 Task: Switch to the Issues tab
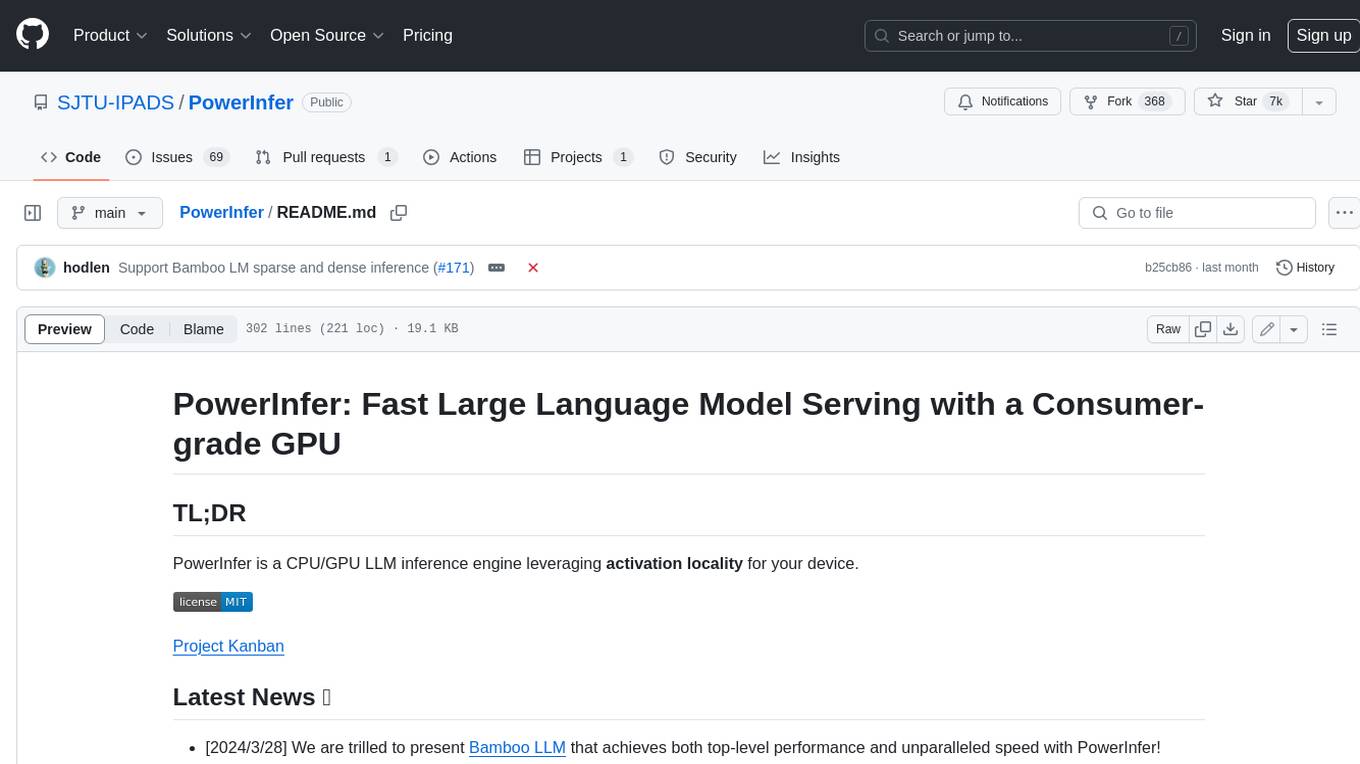177,157
